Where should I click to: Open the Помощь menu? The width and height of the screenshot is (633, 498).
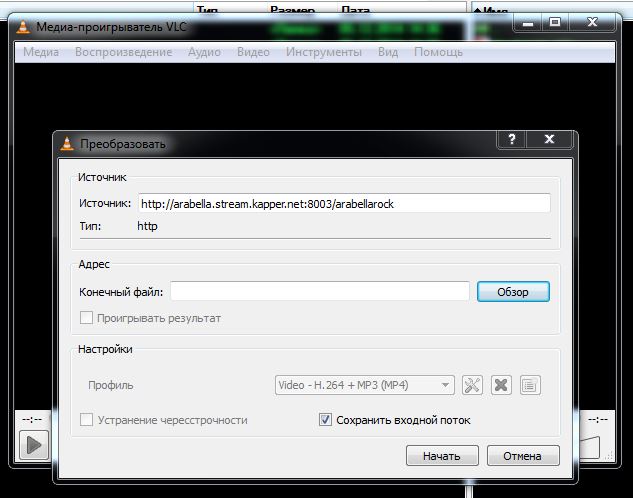pos(438,52)
